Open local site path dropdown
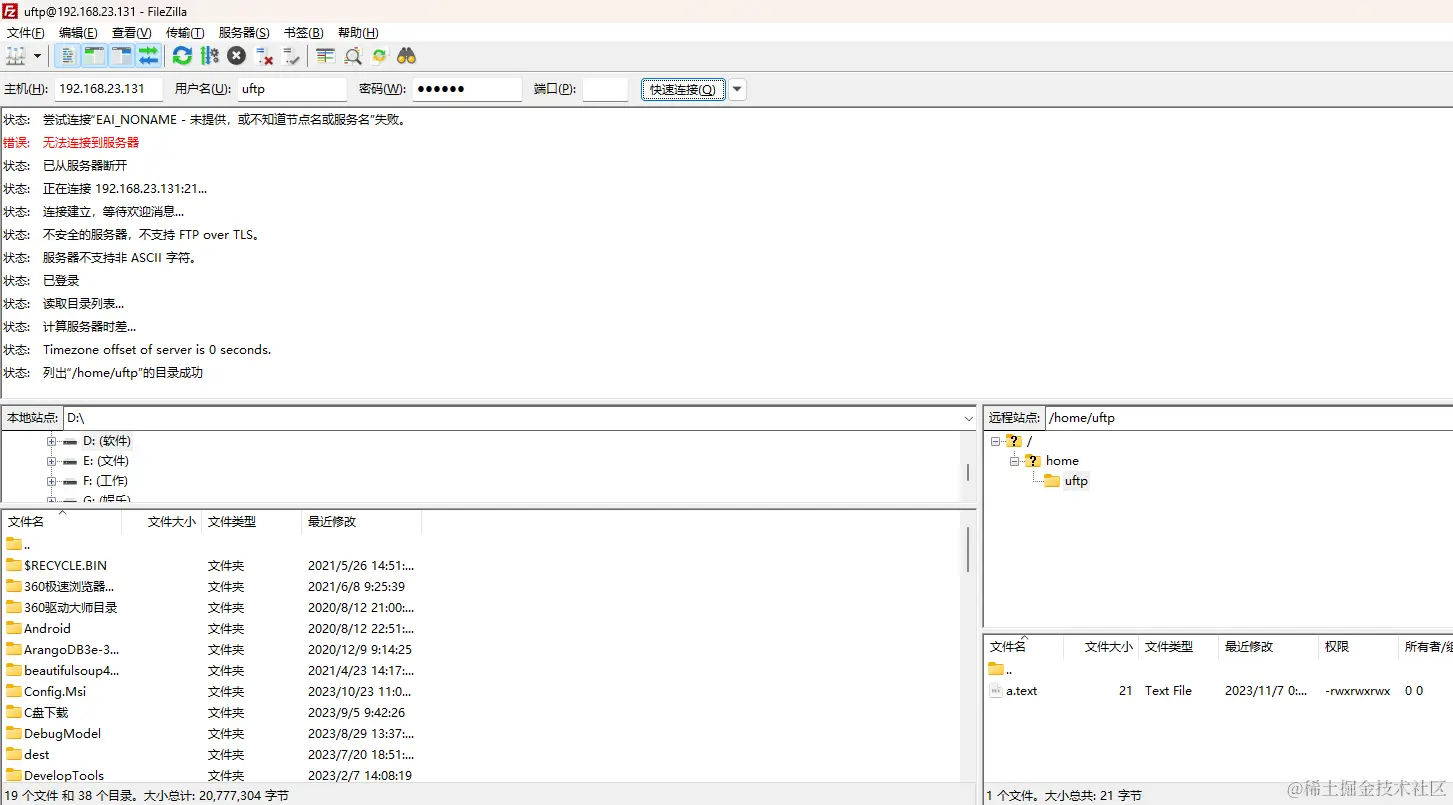1453x805 pixels. coord(968,418)
